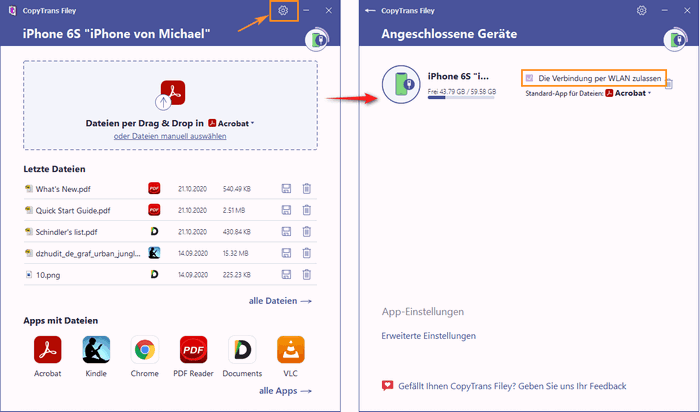This screenshot has width=700, height=412.
Task: Open Erweiterte Einstellungen
Action: (x=429, y=336)
